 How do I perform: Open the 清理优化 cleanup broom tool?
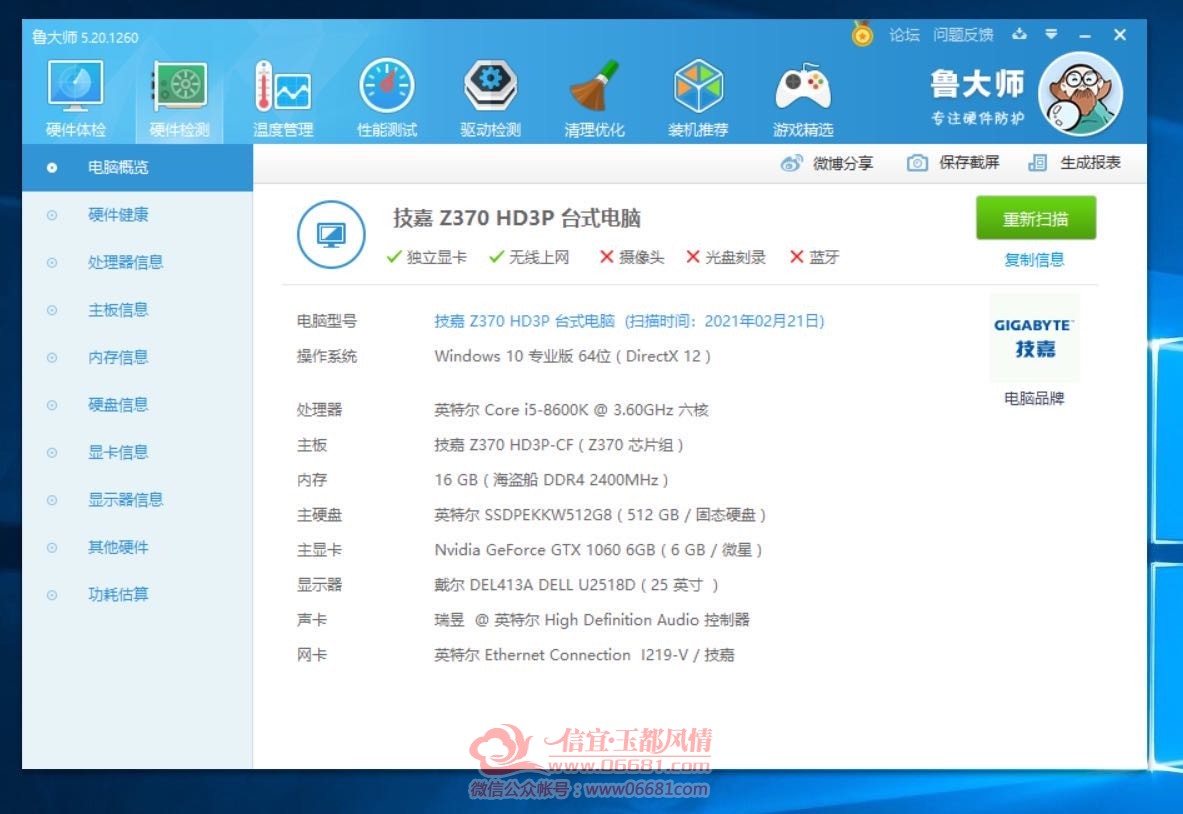click(595, 98)
